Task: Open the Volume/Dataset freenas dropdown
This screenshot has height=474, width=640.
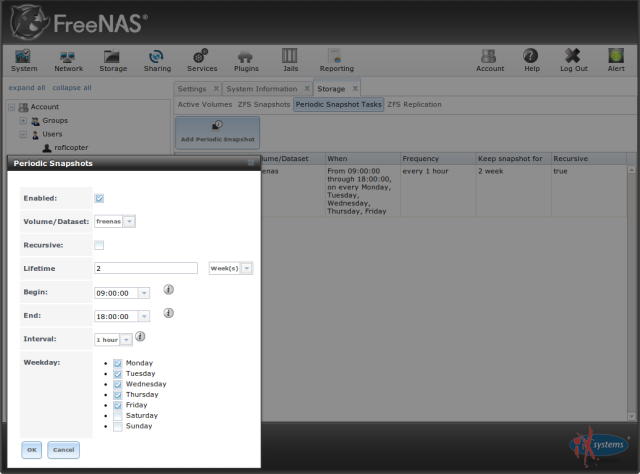Action: pyautogui.click(x=129, y=221)
